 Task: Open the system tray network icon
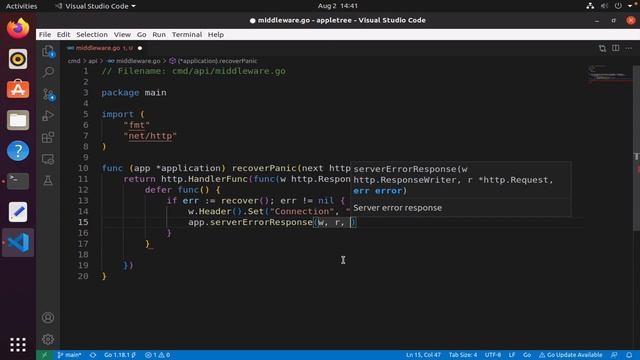click(590, 6)
